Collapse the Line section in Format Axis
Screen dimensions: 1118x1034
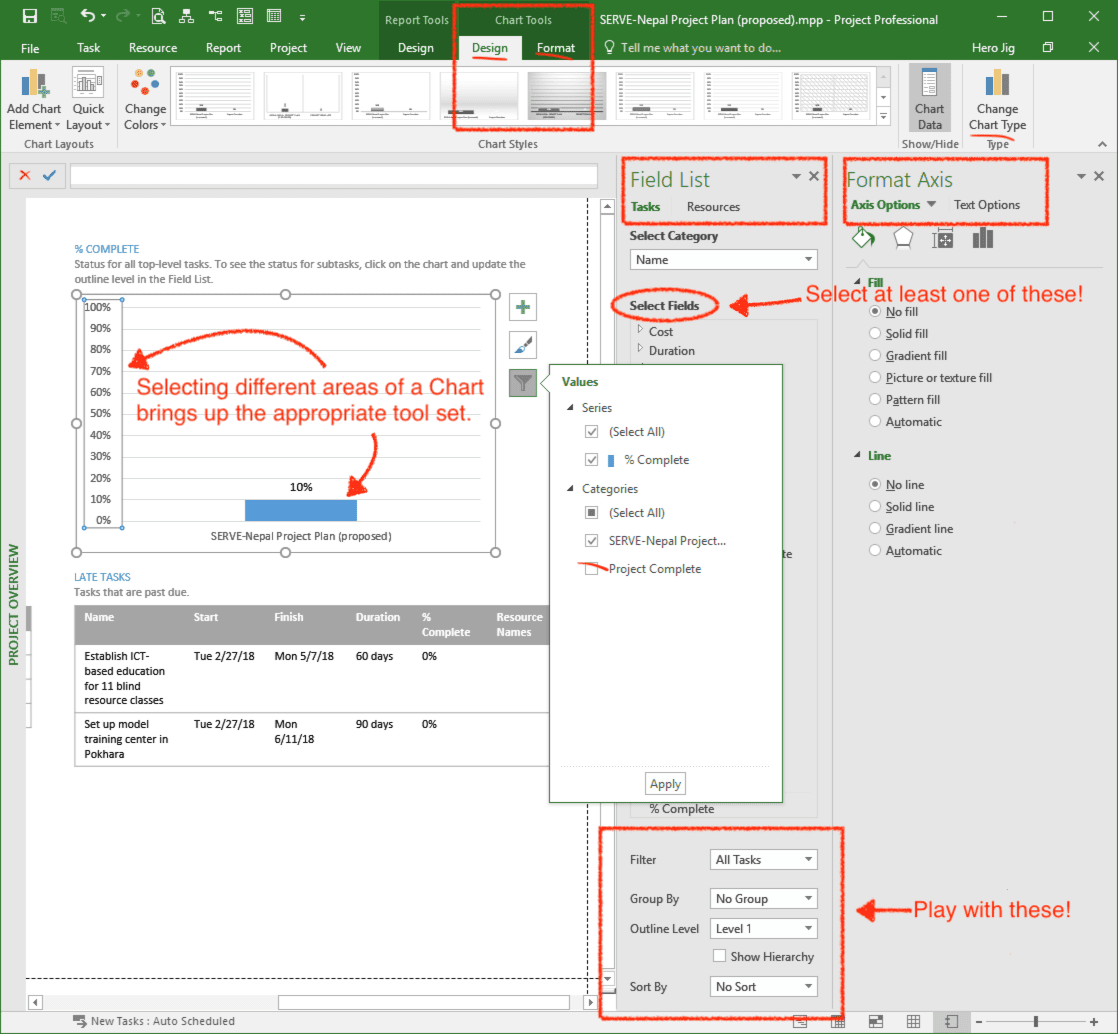point(858,455)
